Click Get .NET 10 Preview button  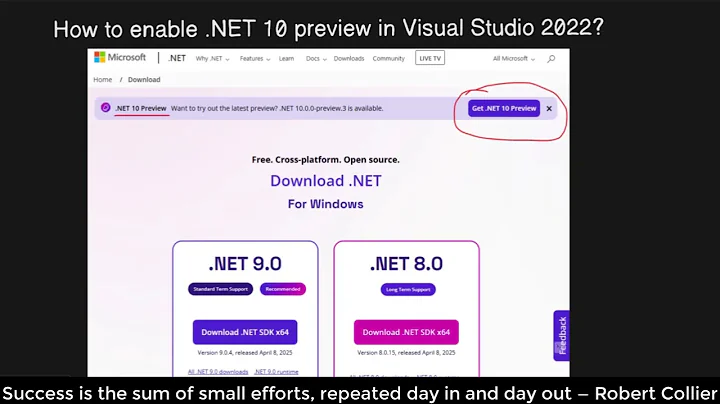504,108
